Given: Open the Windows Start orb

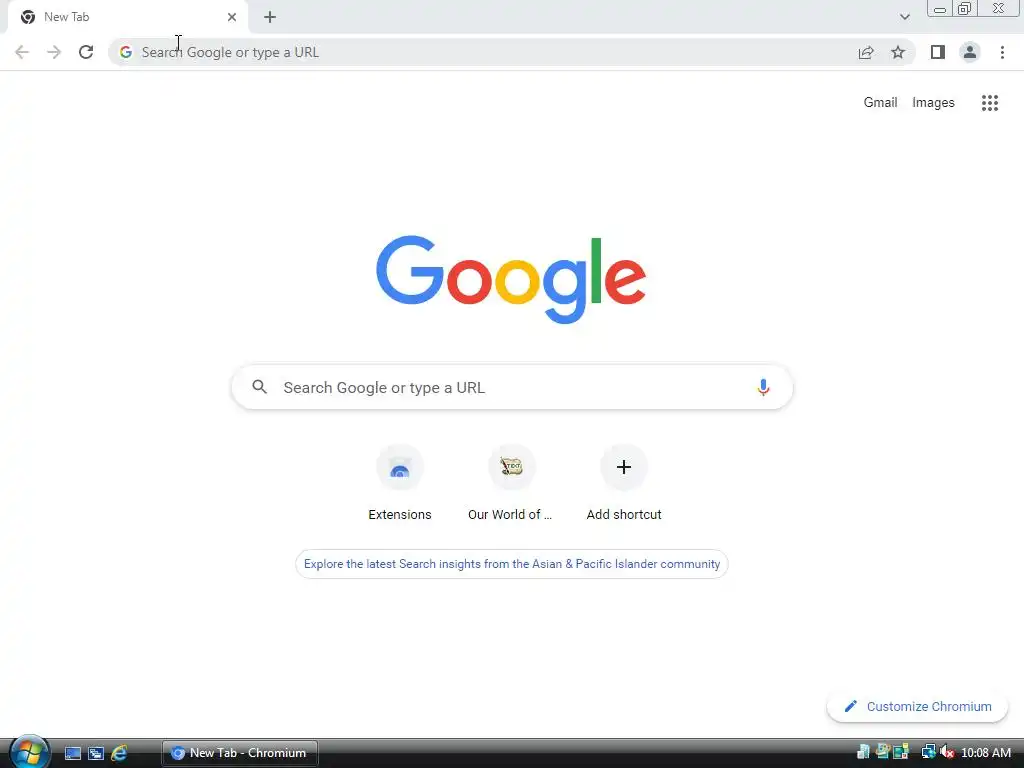Looking at the screenshot, I should click(x=29, y=752).
